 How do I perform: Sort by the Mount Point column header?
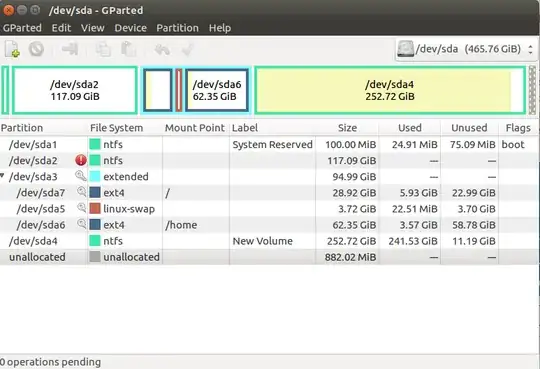195,128
